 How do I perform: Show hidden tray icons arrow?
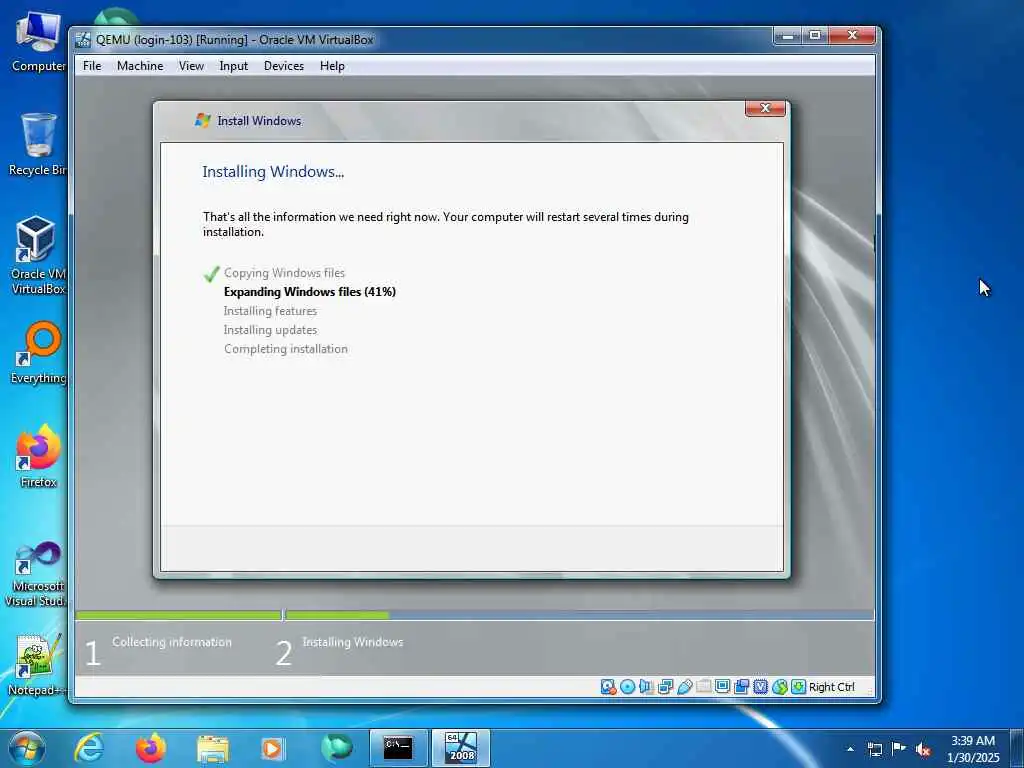click(850, 749)
